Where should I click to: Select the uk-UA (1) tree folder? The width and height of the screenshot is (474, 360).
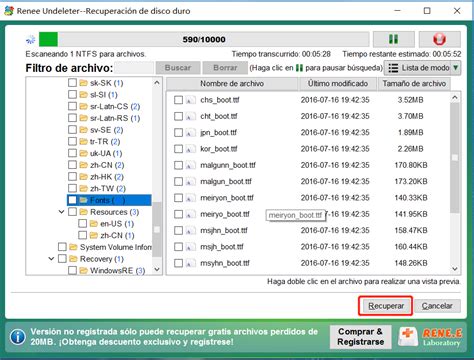[106, 153]
